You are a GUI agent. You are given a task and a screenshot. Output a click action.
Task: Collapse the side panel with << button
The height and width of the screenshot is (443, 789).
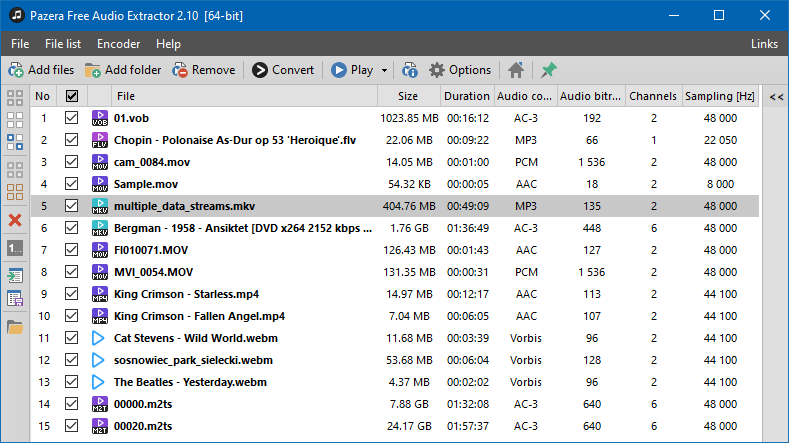tap(776, 97)
